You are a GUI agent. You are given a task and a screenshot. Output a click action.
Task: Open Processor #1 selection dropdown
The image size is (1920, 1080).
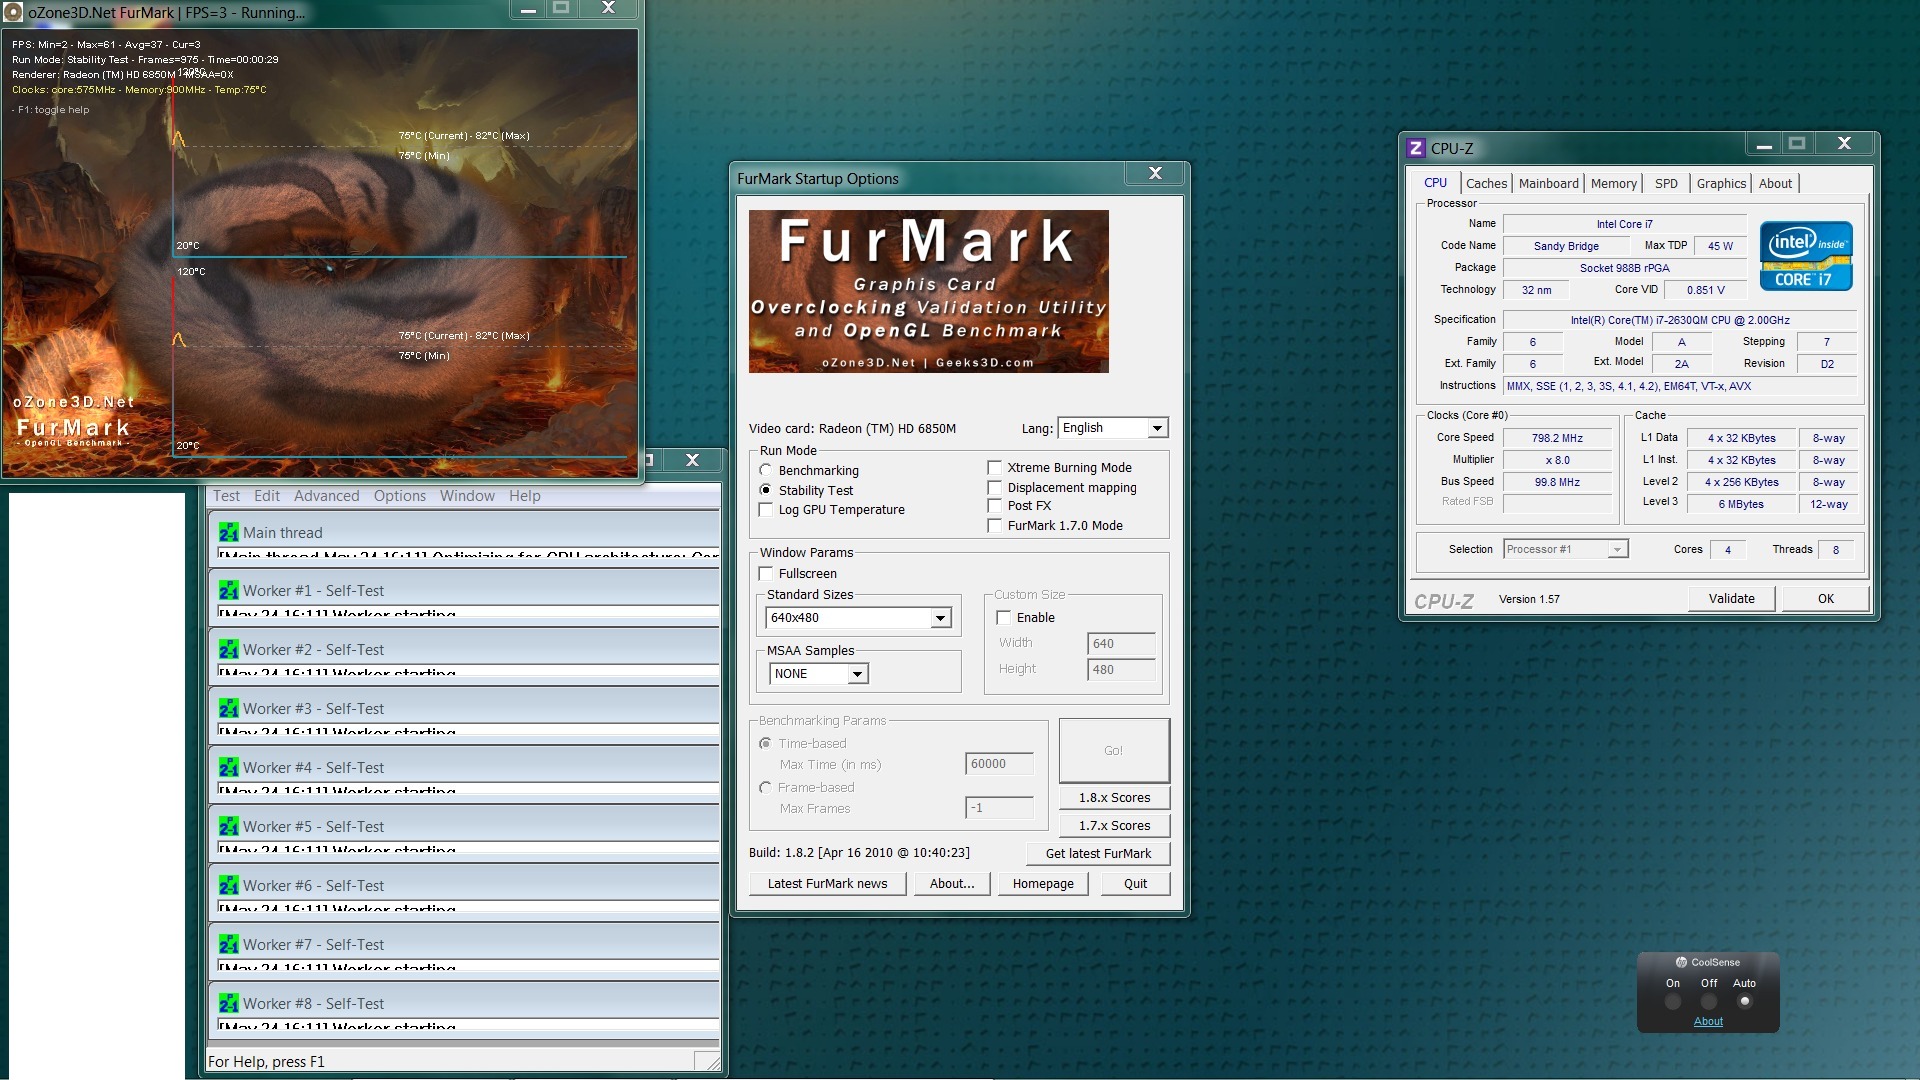[1566, 549]
